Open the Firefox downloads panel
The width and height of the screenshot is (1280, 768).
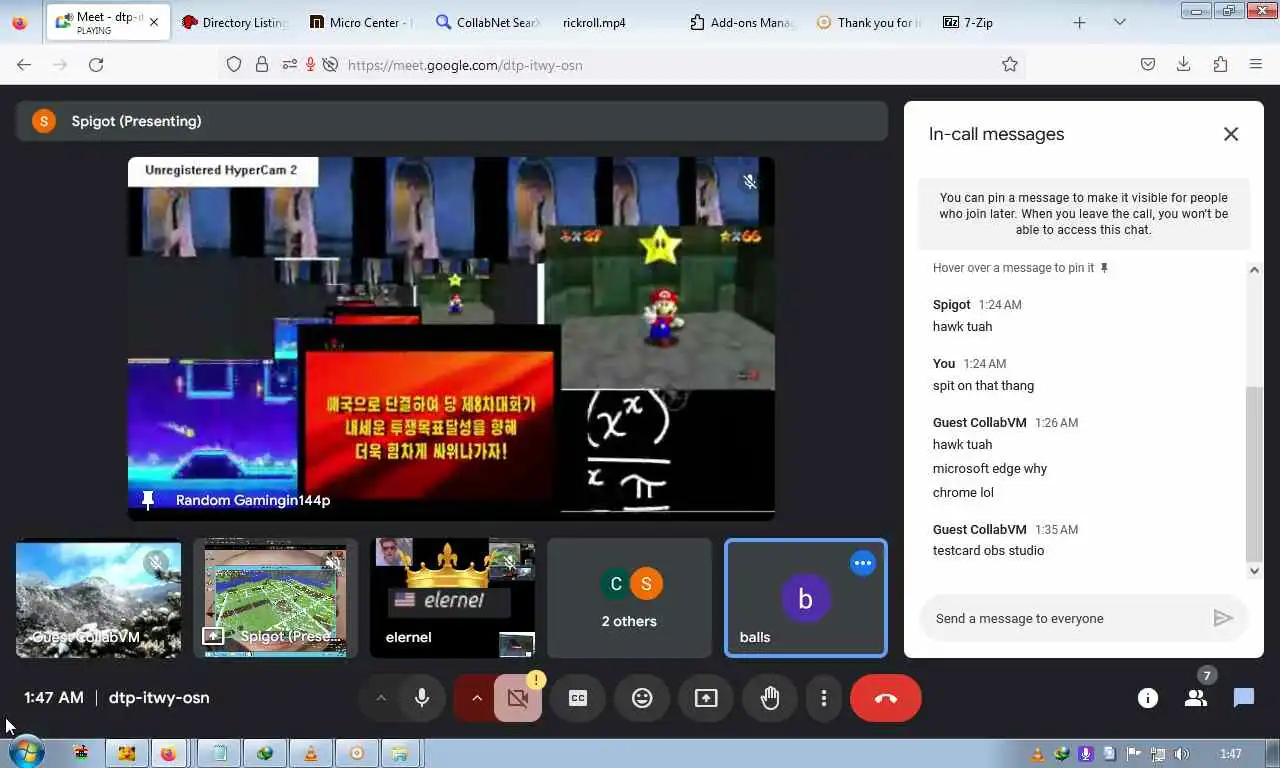tap(1183, 64)
